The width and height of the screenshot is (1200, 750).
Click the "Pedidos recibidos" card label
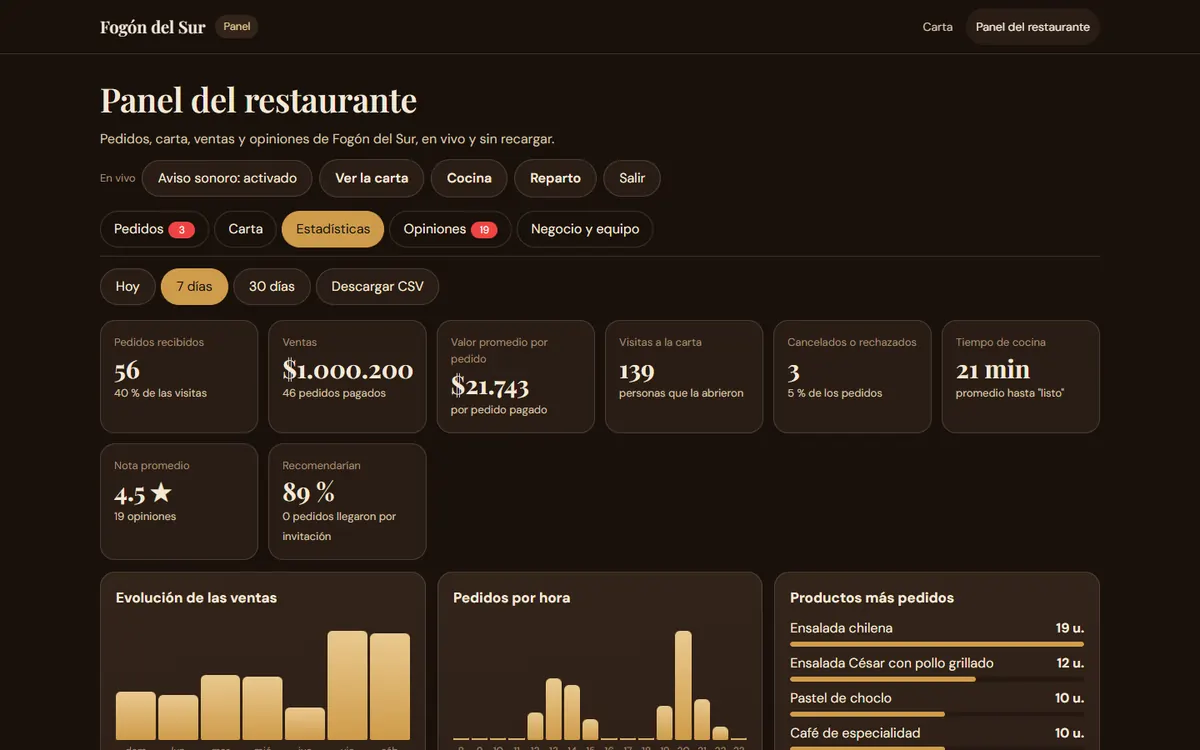click(x=159, y=342)
